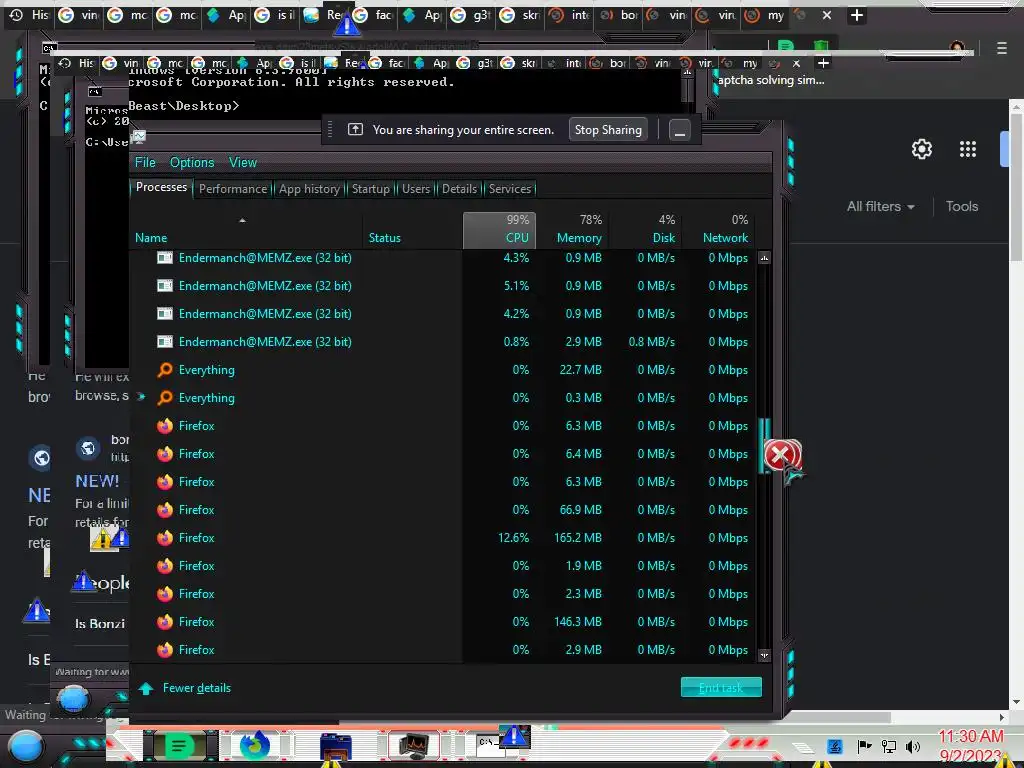
Task: Switch to the g3t browser tab
Action: tap(472, 14)
